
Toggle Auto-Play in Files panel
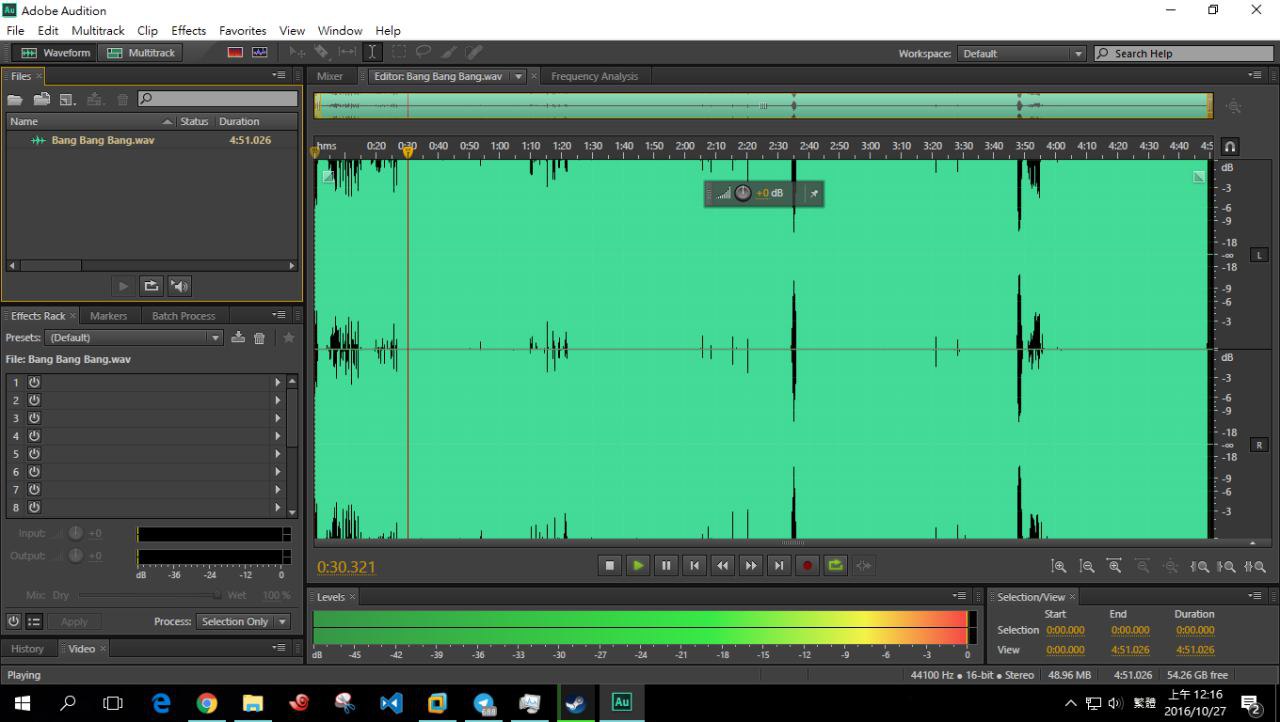(179, 286)
